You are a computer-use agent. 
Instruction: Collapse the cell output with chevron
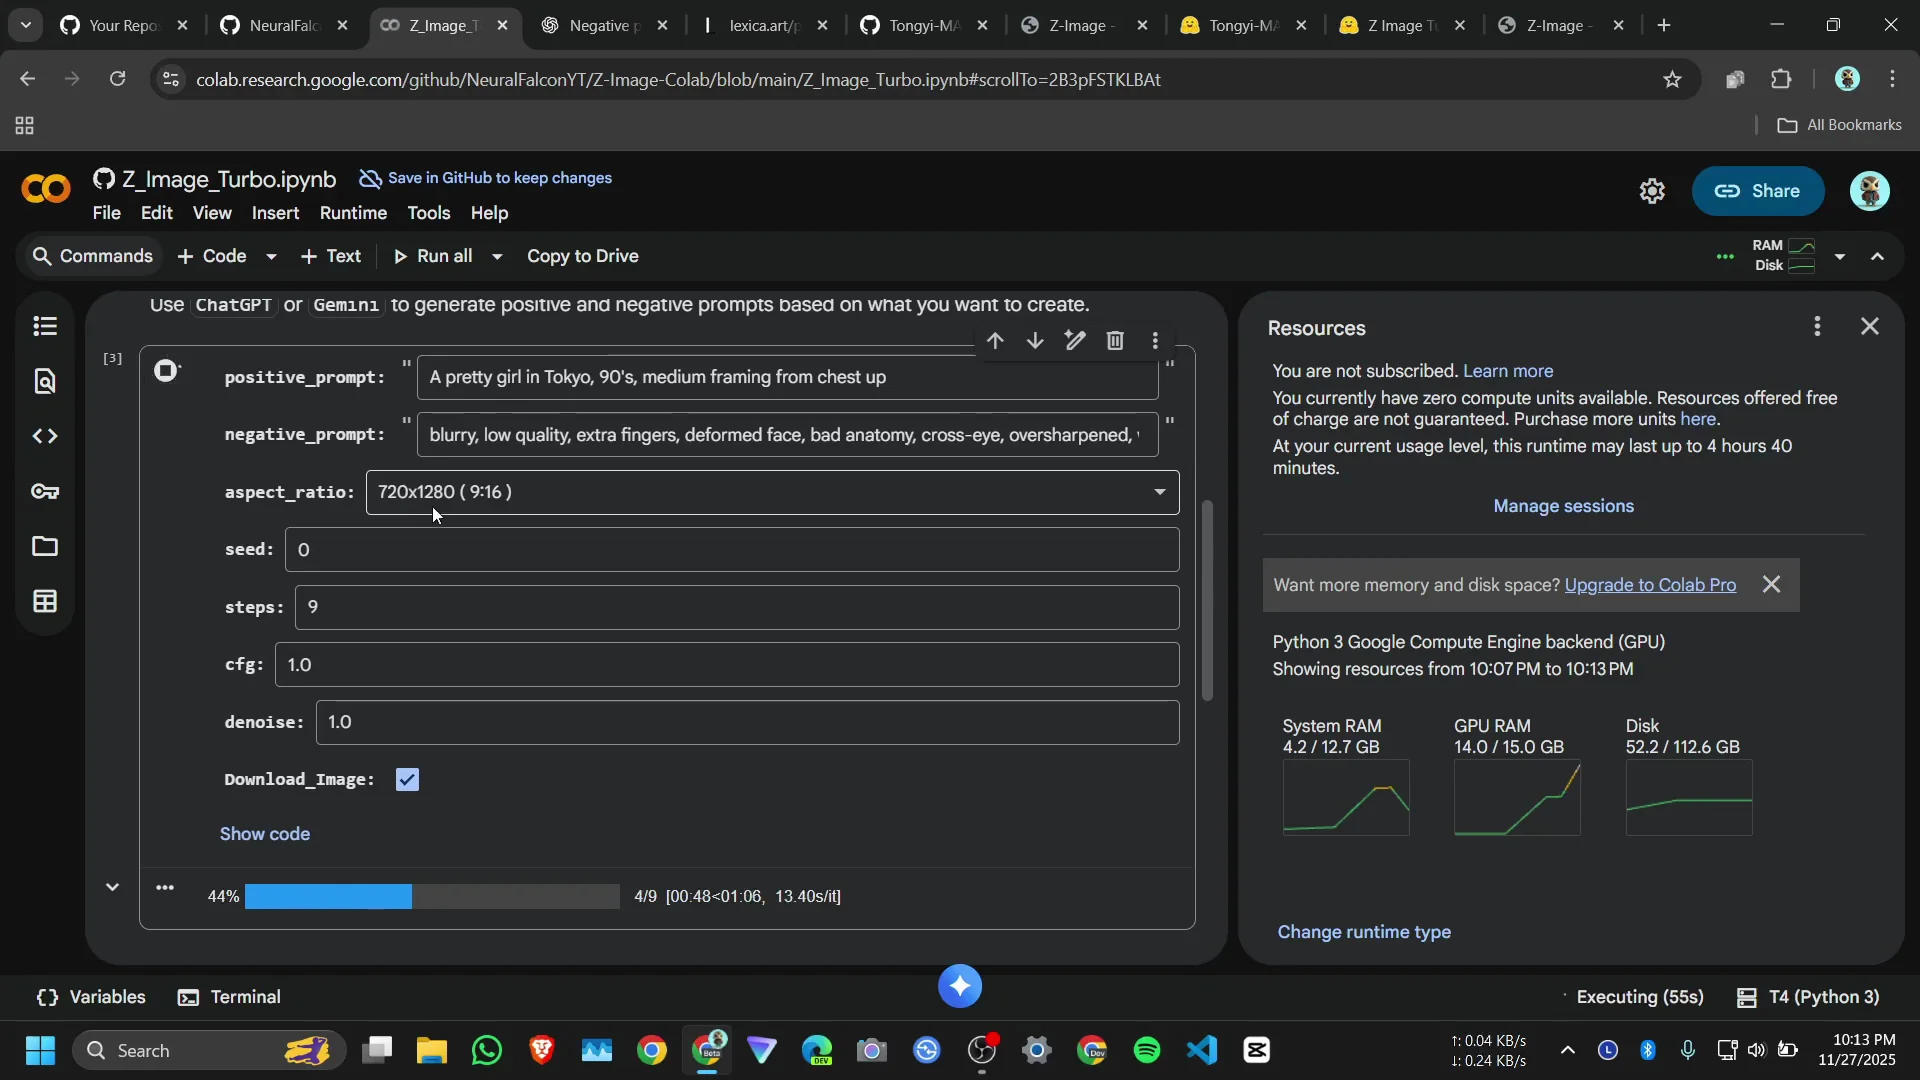pyautogui.click(x=112, y=887)
